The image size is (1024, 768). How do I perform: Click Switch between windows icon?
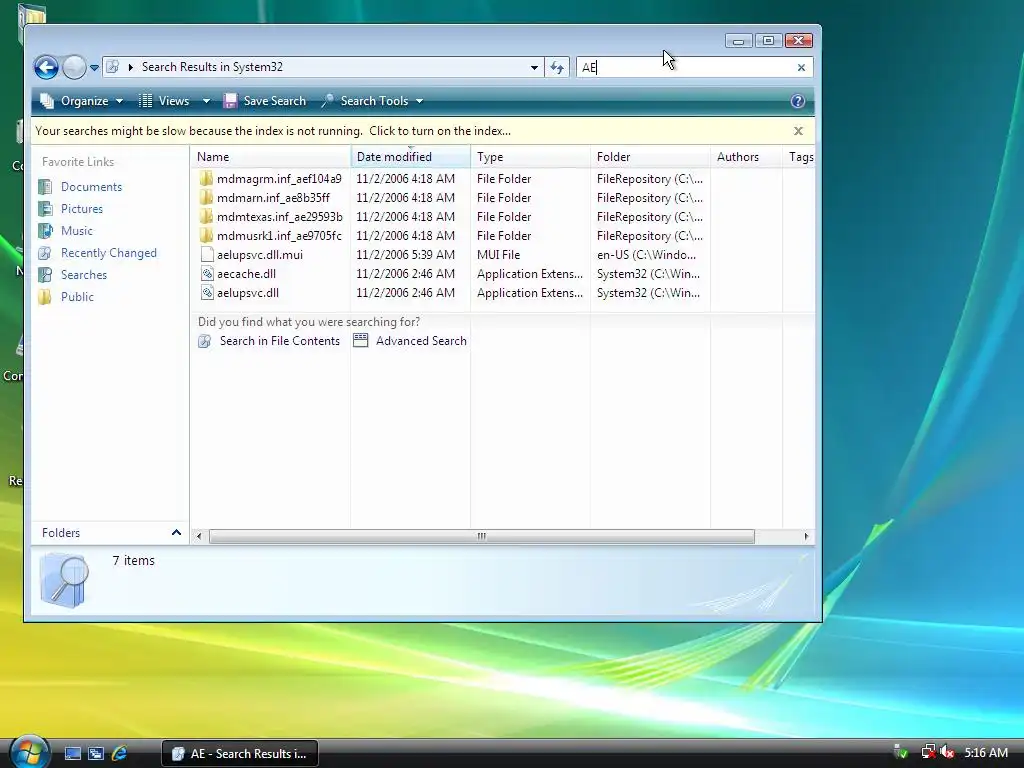tap(96, 754)
